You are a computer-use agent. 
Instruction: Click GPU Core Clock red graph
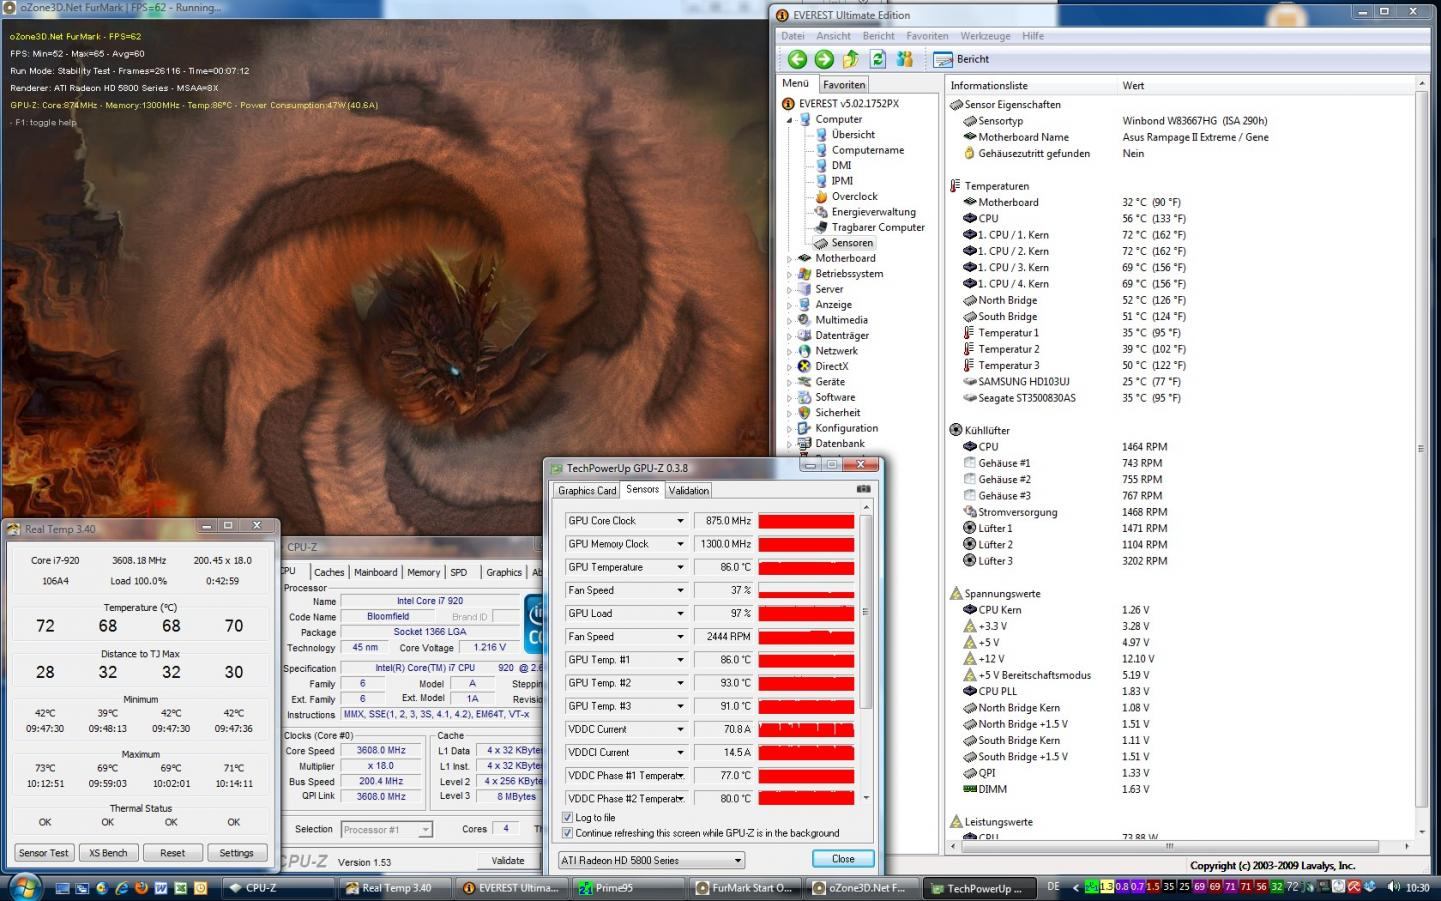click(806, 521)
